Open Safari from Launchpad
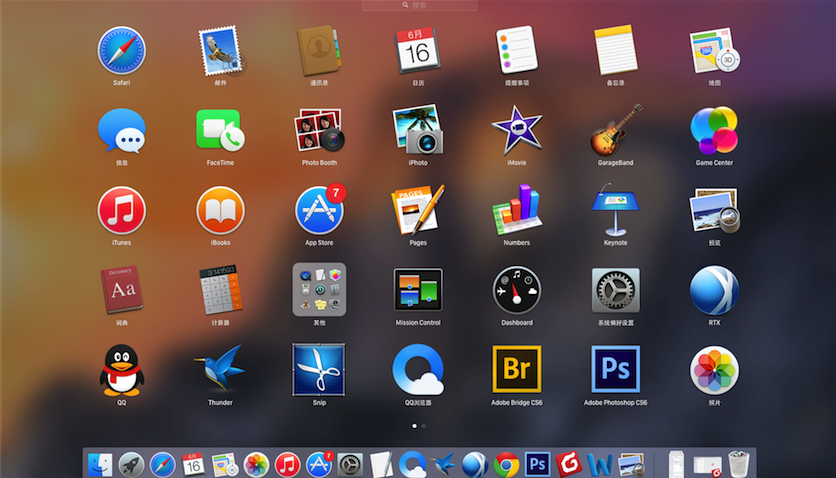The width and height of the screenshot is (836, 478). click(x=121, y=50)
